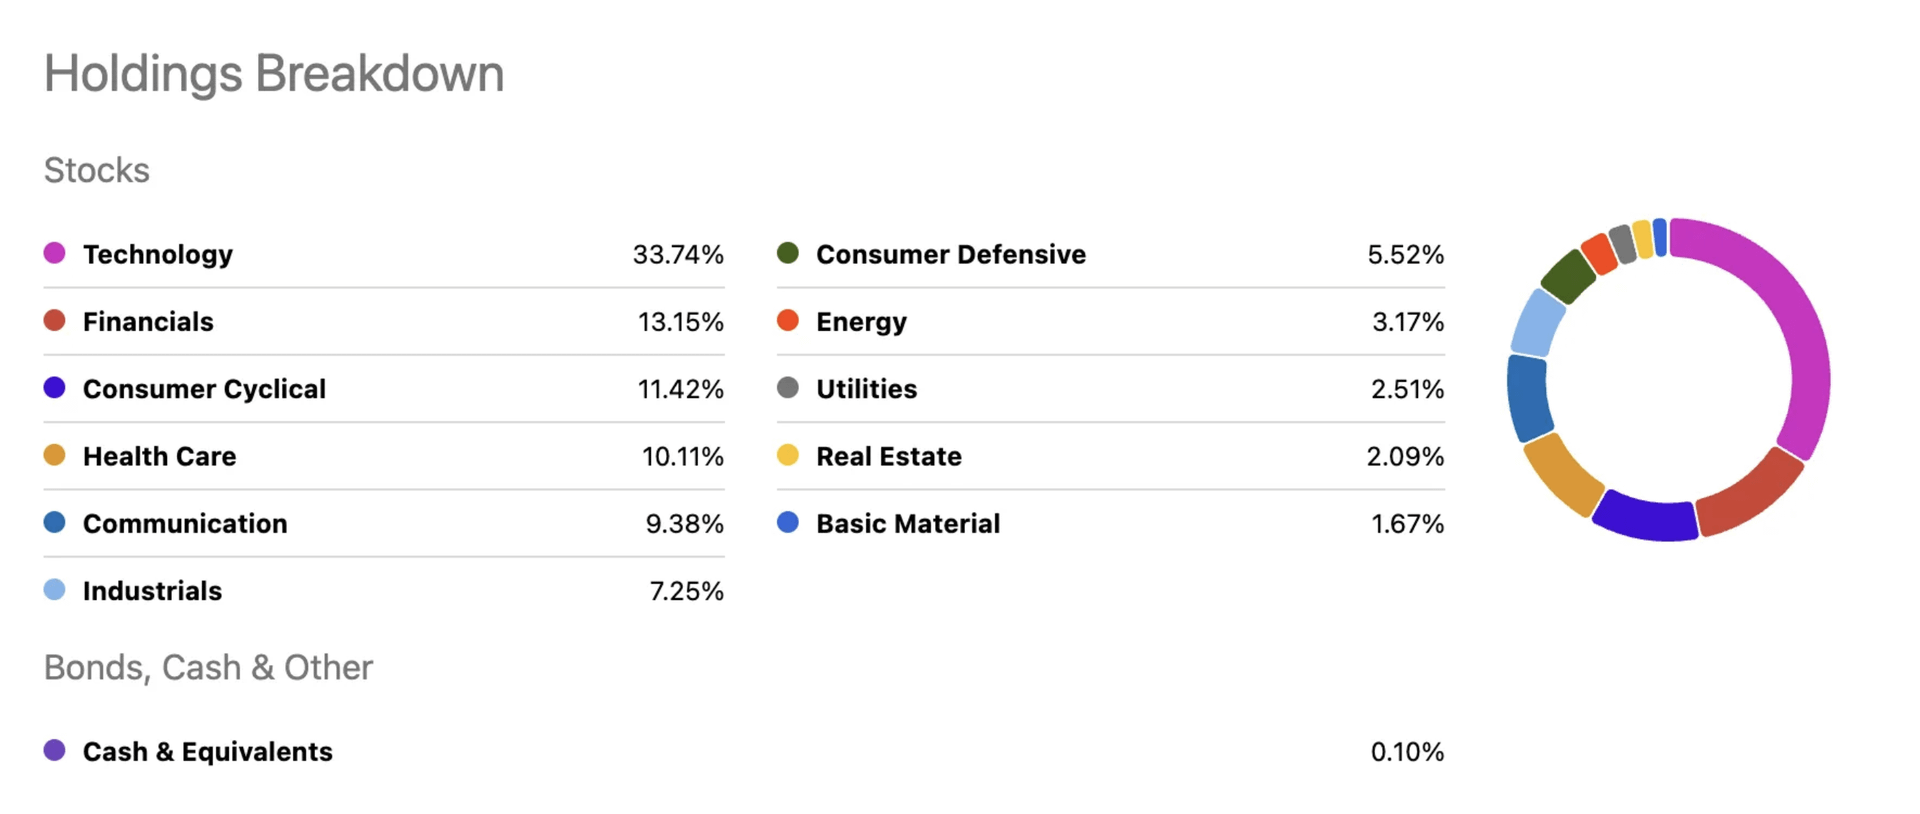Click the red Financials legend dot
This screenshot has height=814, width=1920.
(55, 320)
